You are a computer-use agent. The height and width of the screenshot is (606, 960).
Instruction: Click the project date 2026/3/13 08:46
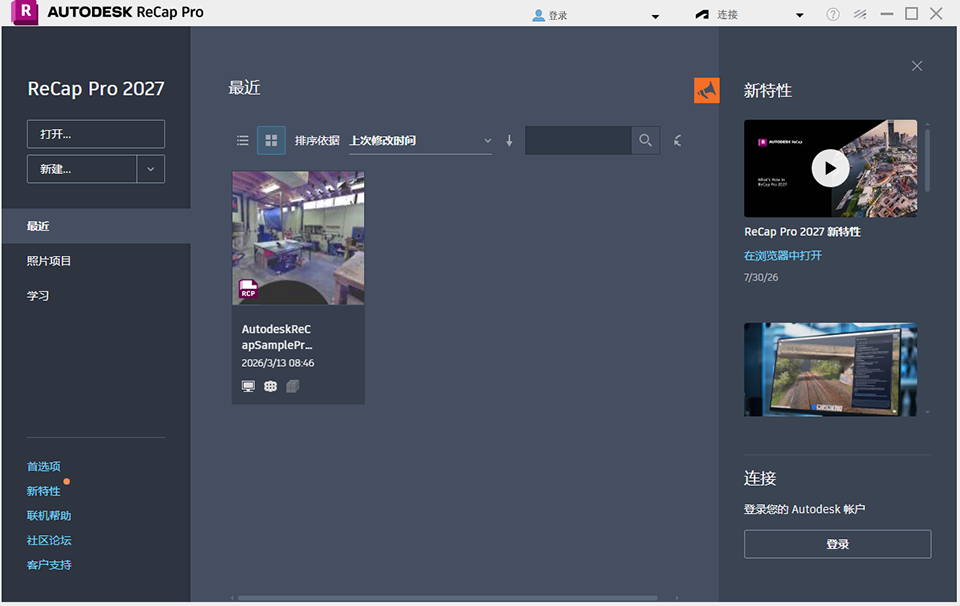coord(277,363)
